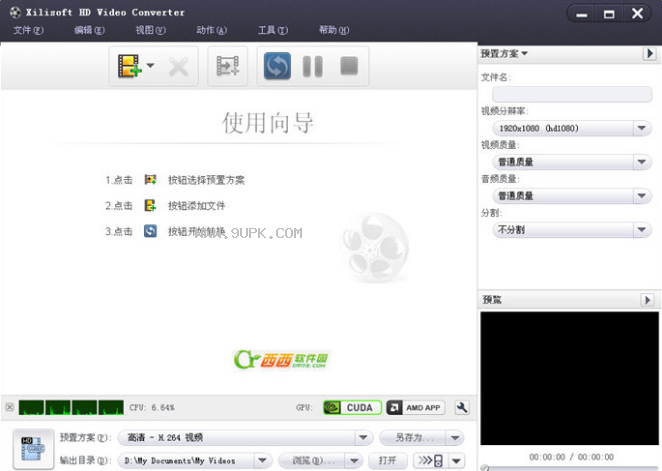Click the transfer to device icon
662x471 pixels.
[430, 460]
